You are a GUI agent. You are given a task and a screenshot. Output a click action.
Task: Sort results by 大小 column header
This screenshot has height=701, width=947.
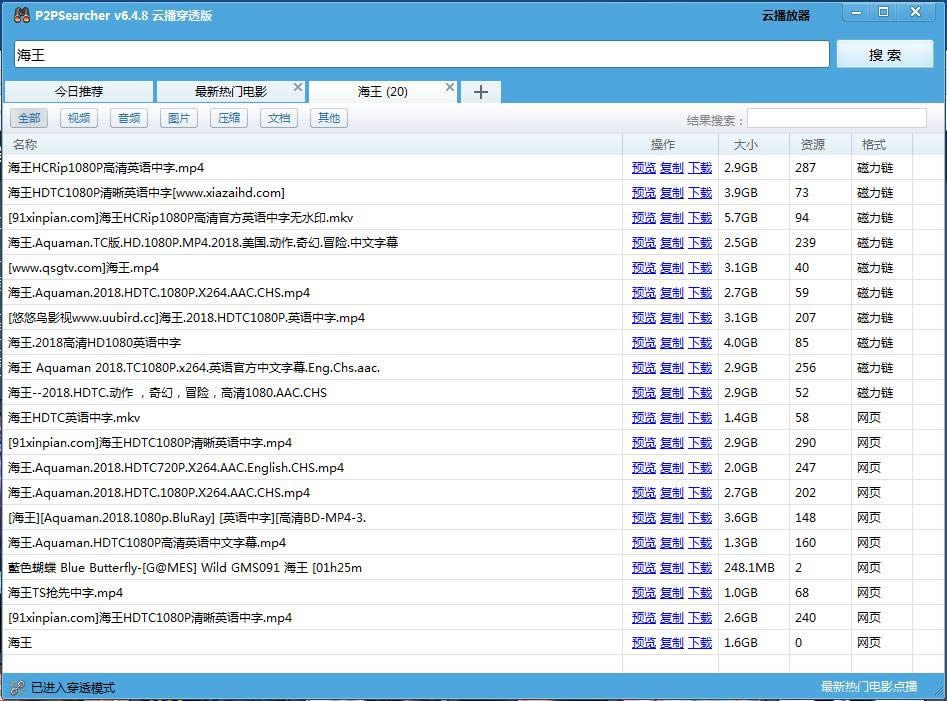coord(745,145)
